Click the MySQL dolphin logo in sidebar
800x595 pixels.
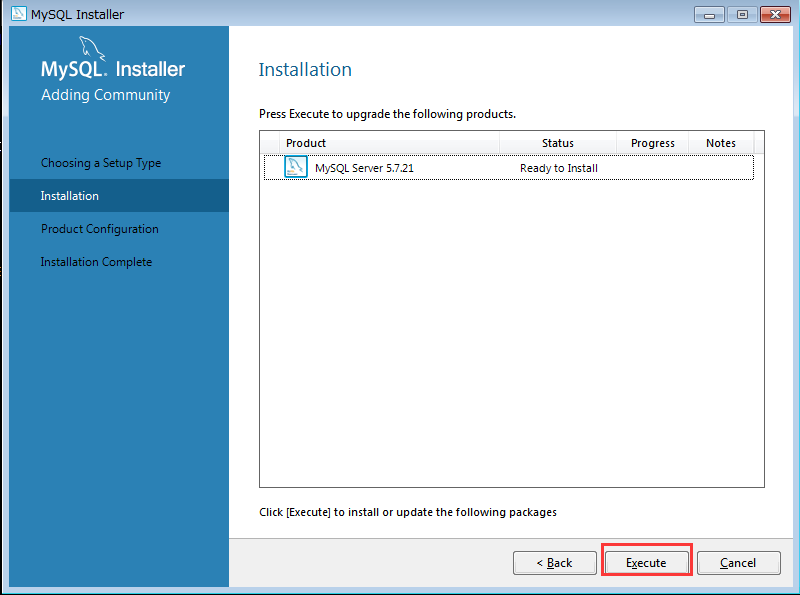coord(92,48)
